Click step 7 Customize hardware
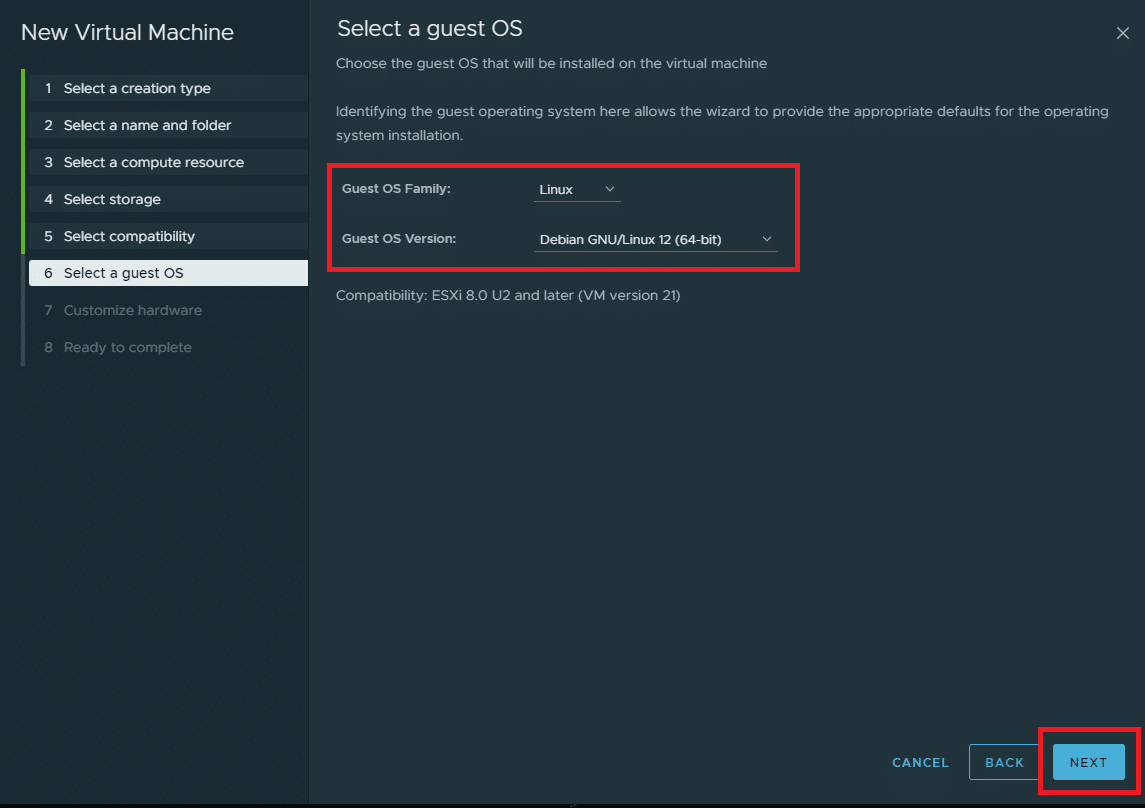Image resolution: width=1145 pixels, height=808 pixels. [x=168, y=310]
